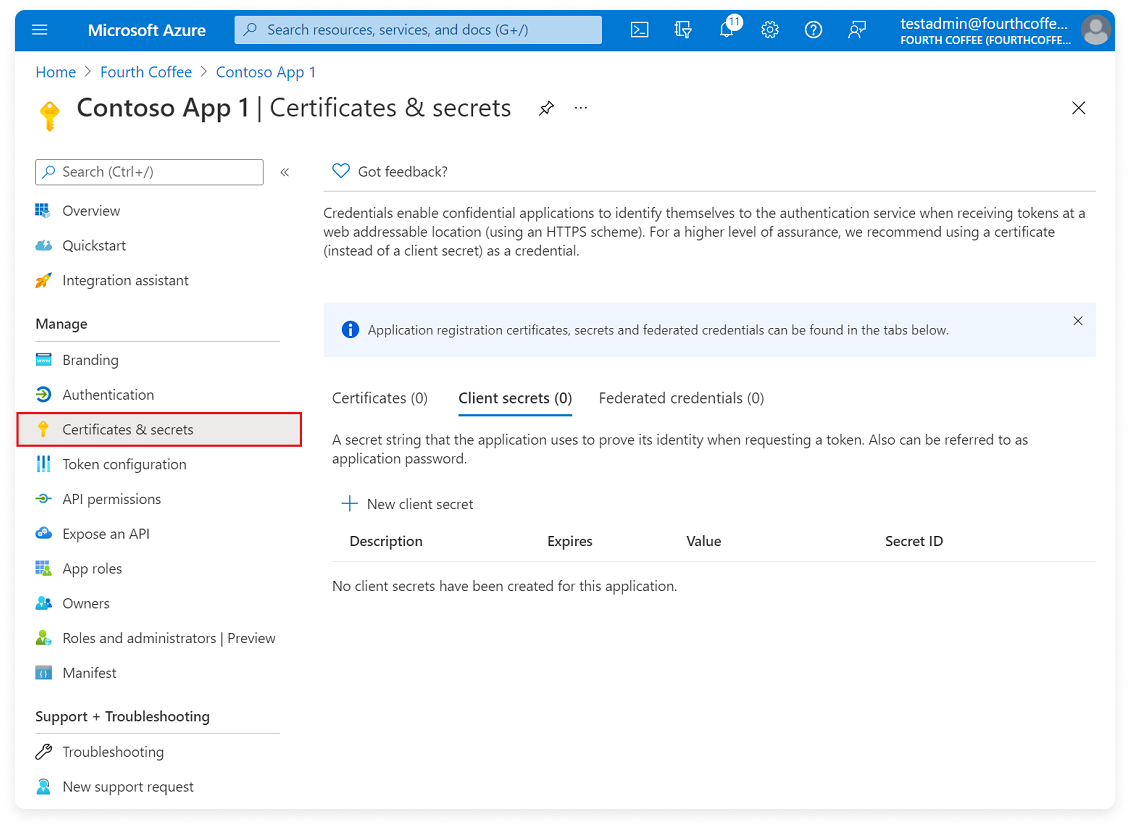Click the key icon beside page title
1130x829 pixels.
click(49, 116)
